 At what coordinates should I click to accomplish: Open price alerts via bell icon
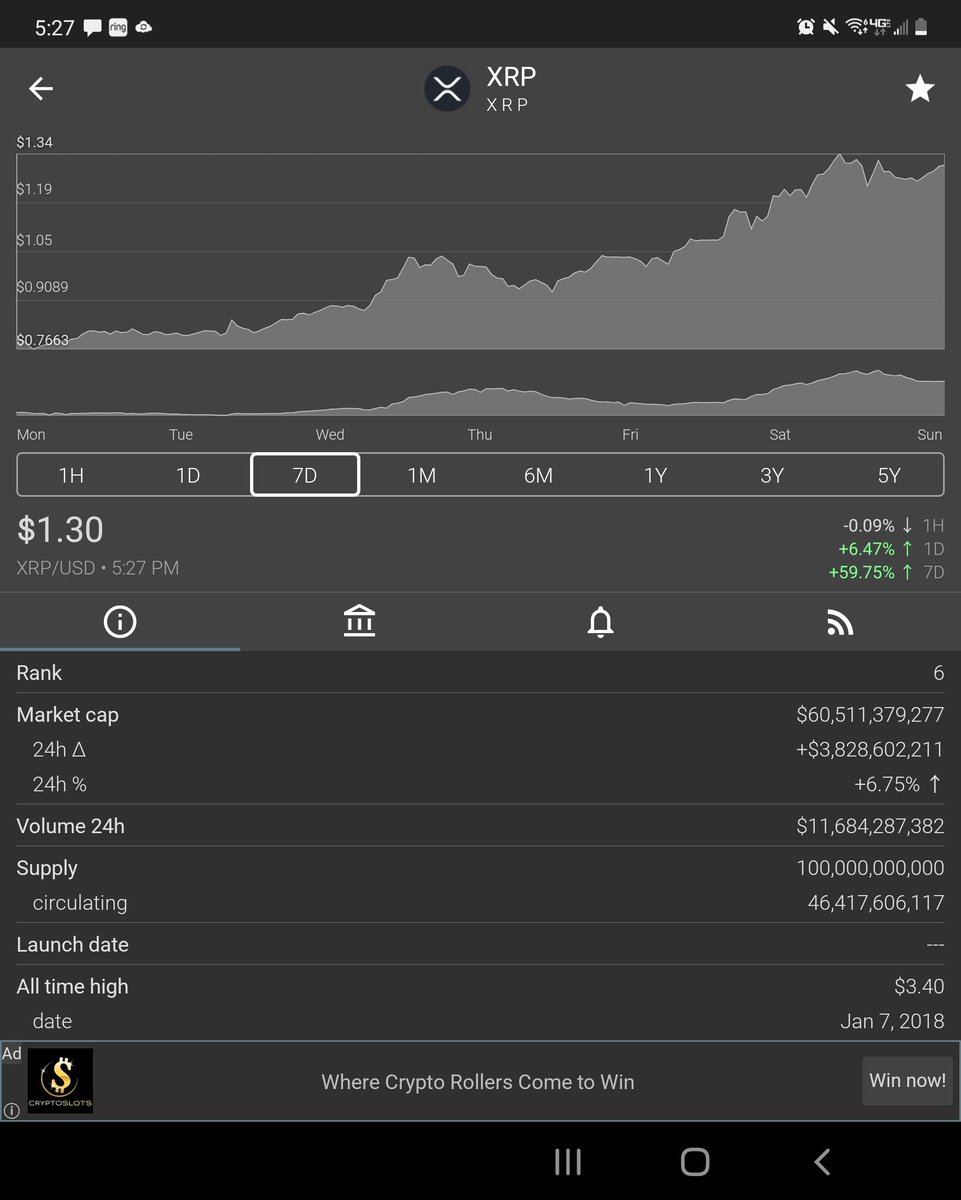coord(600,621)
